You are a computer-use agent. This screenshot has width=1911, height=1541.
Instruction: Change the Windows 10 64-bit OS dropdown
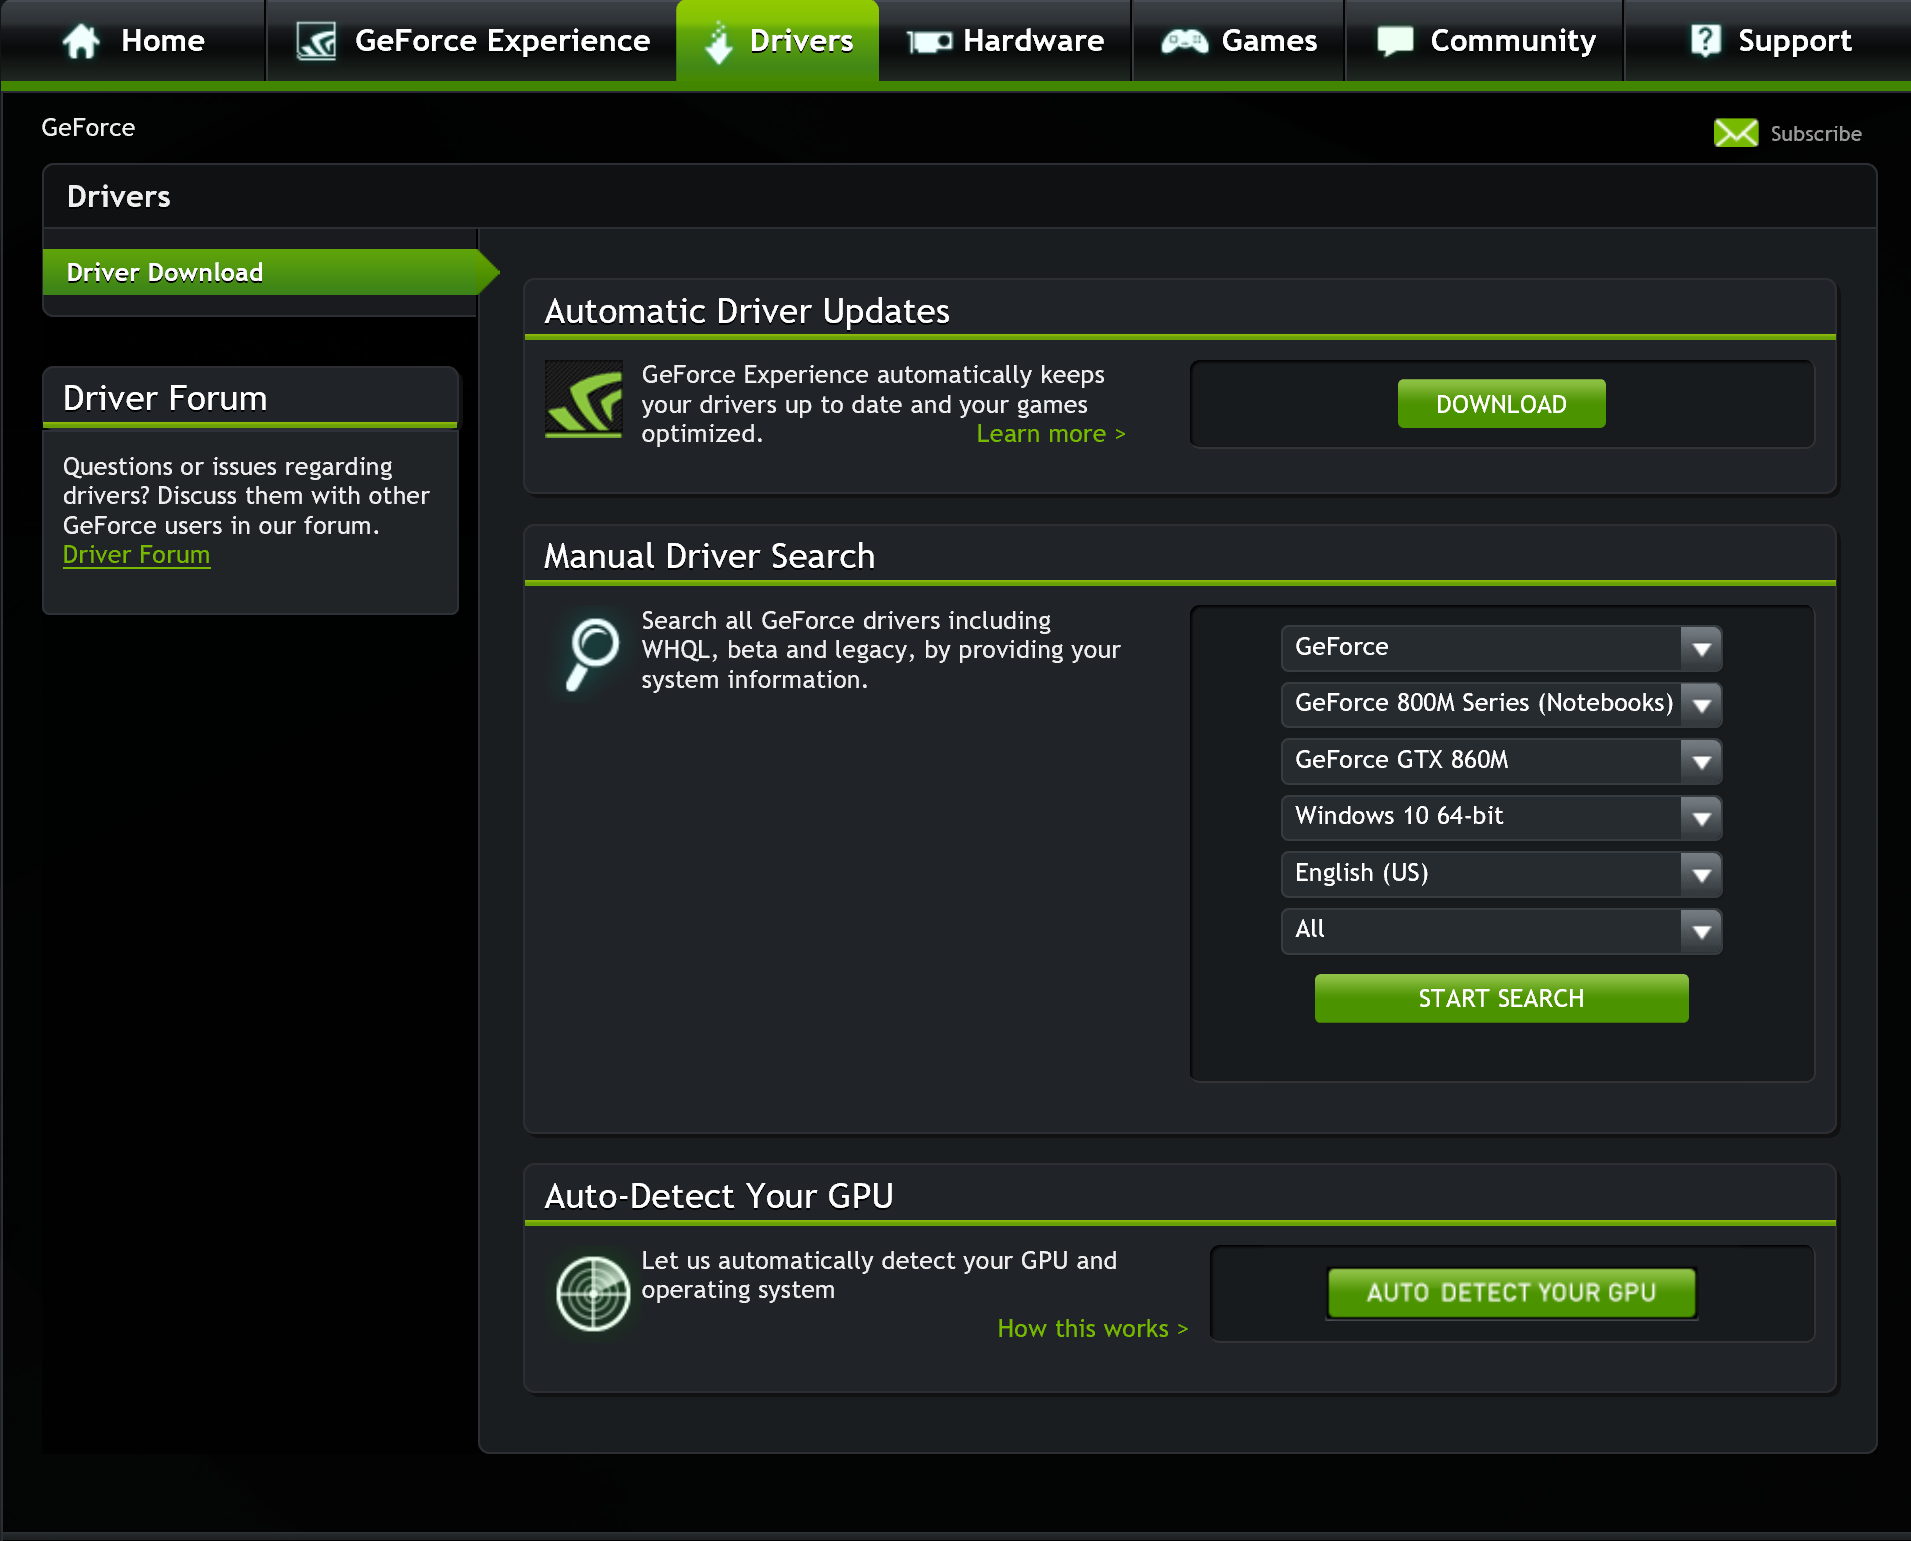tap(1500, 817)
